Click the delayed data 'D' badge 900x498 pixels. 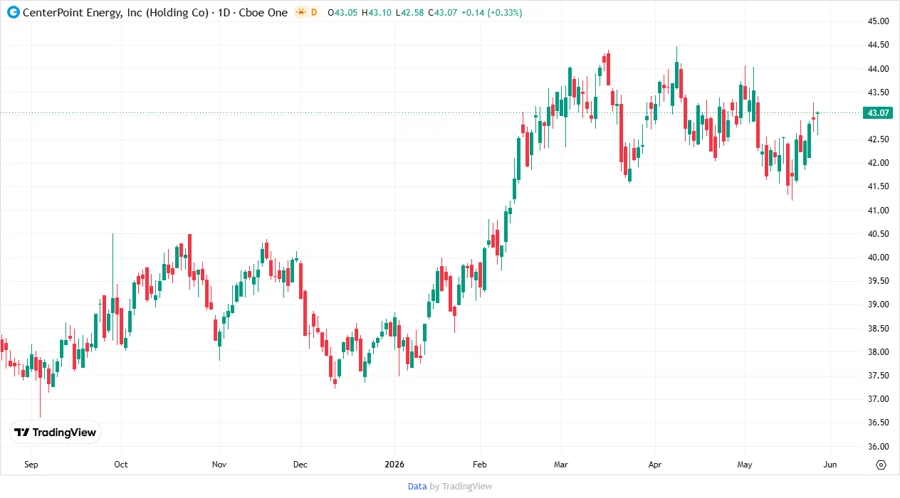pos(314,12)
